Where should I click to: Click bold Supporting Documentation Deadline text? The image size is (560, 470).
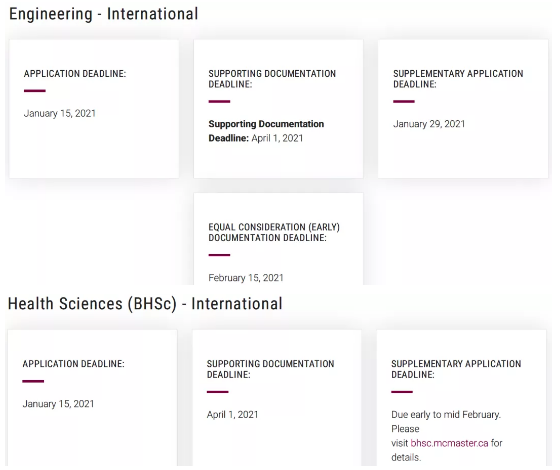[x=266, y=131]
